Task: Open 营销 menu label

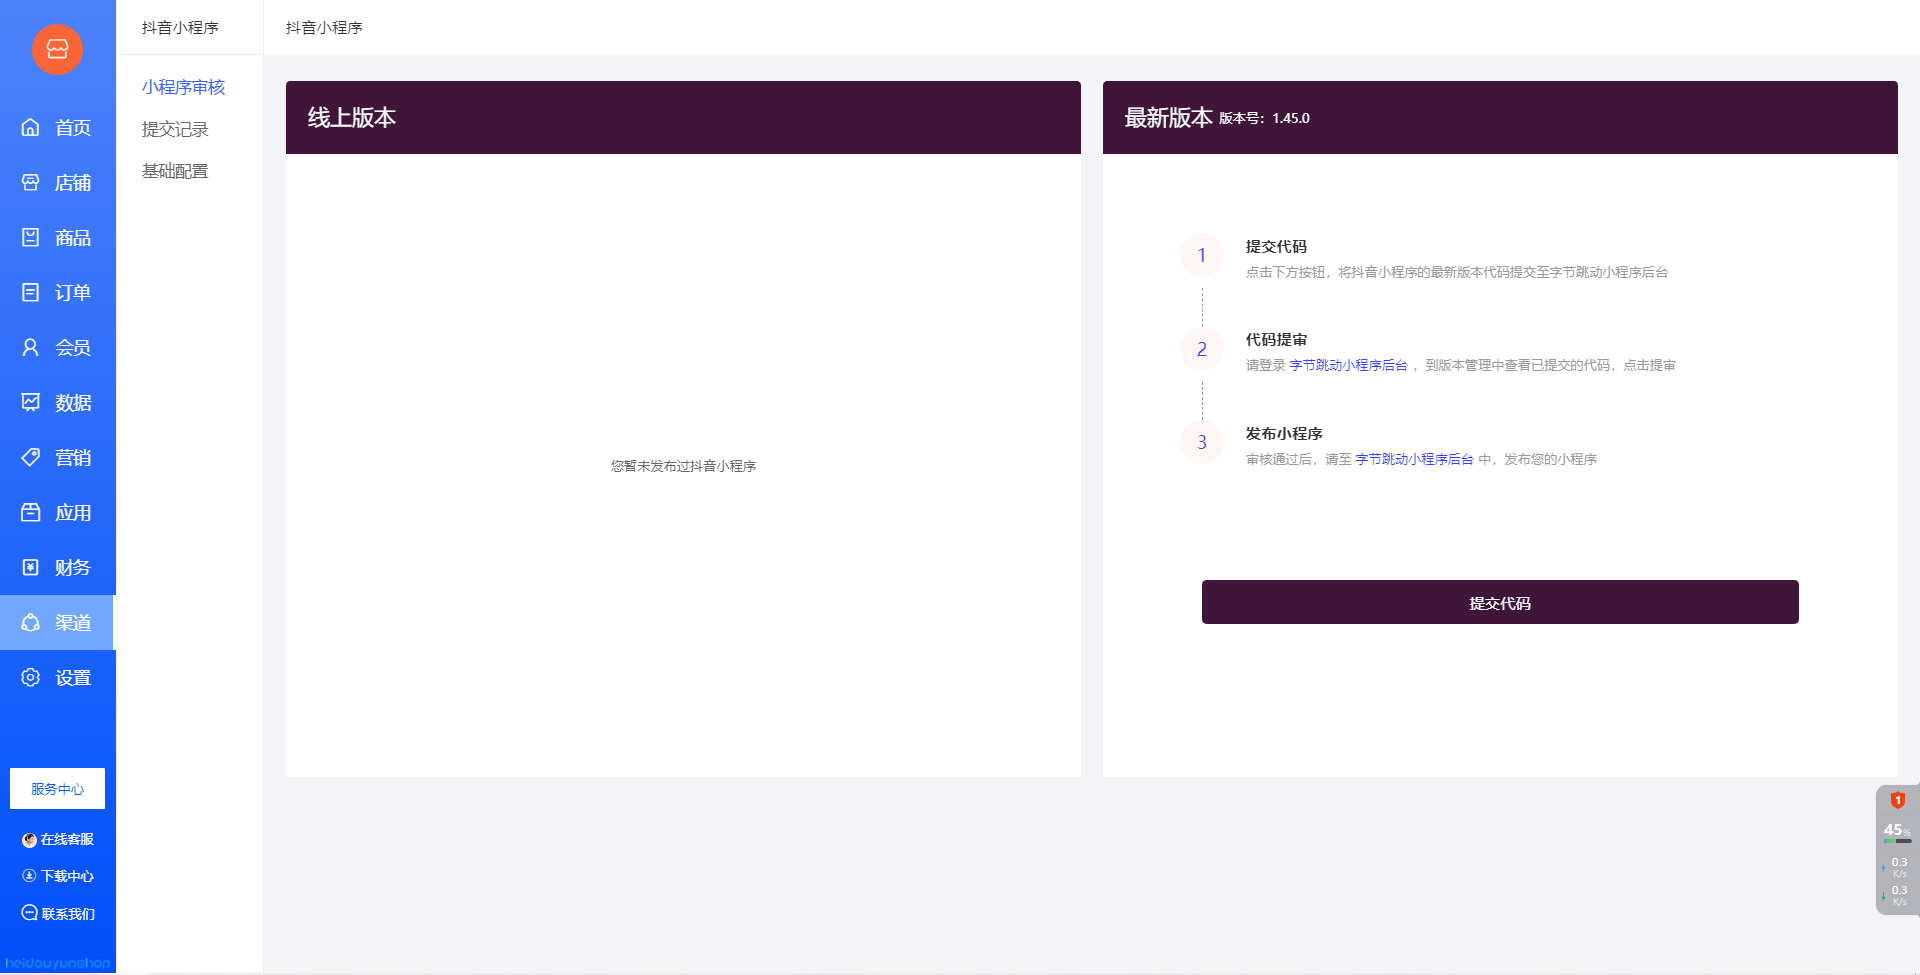Action: (x=73, y=458)
